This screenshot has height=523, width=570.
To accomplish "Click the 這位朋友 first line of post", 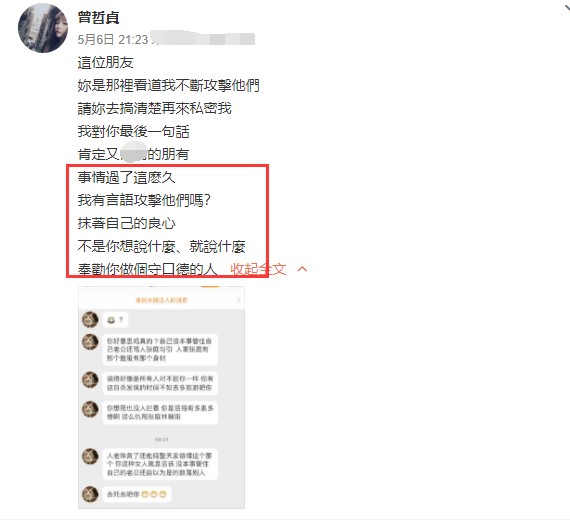I will click(x=105, y=63).
